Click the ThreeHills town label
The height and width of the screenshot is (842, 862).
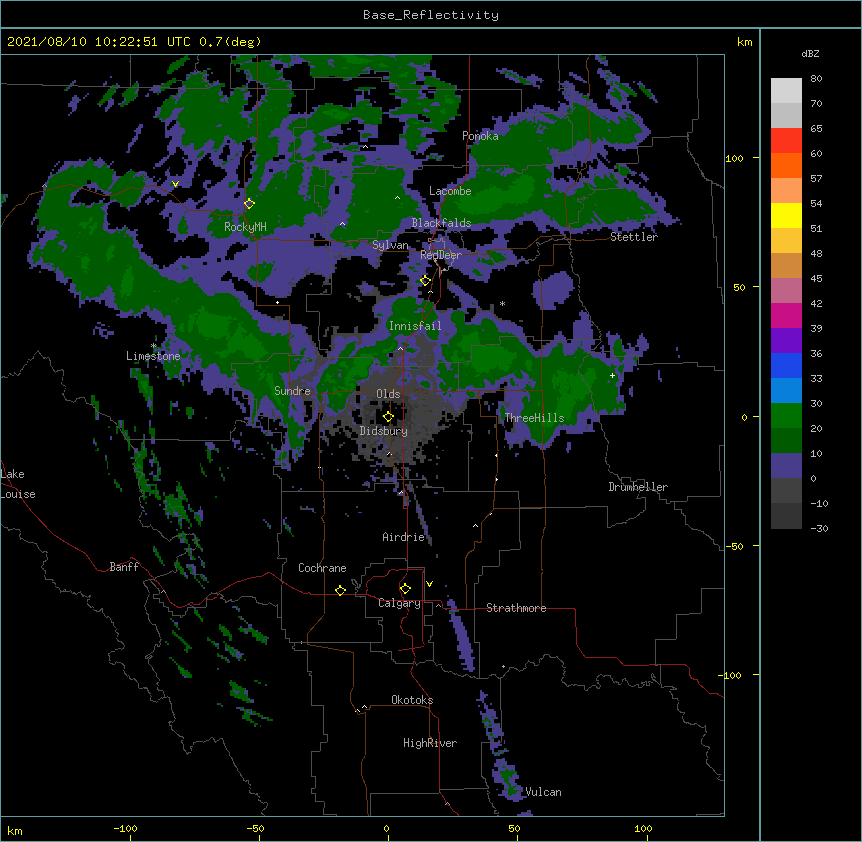tap(534, 418)
